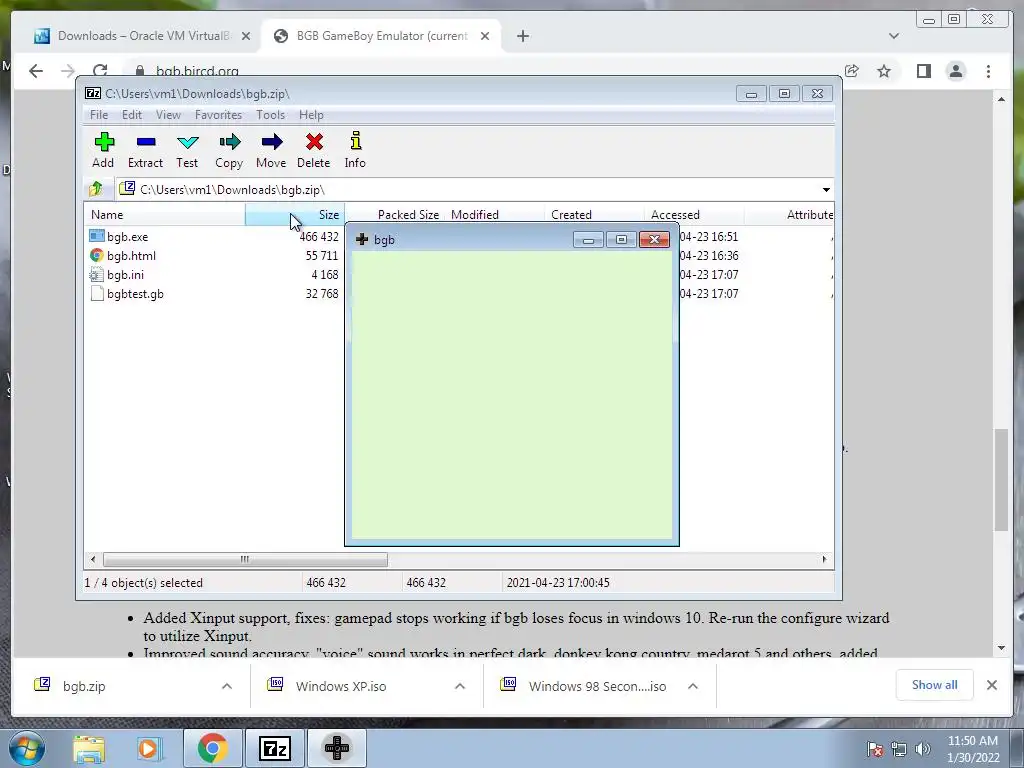
Task: Run the Test archive tool
Action: [187, 142]
